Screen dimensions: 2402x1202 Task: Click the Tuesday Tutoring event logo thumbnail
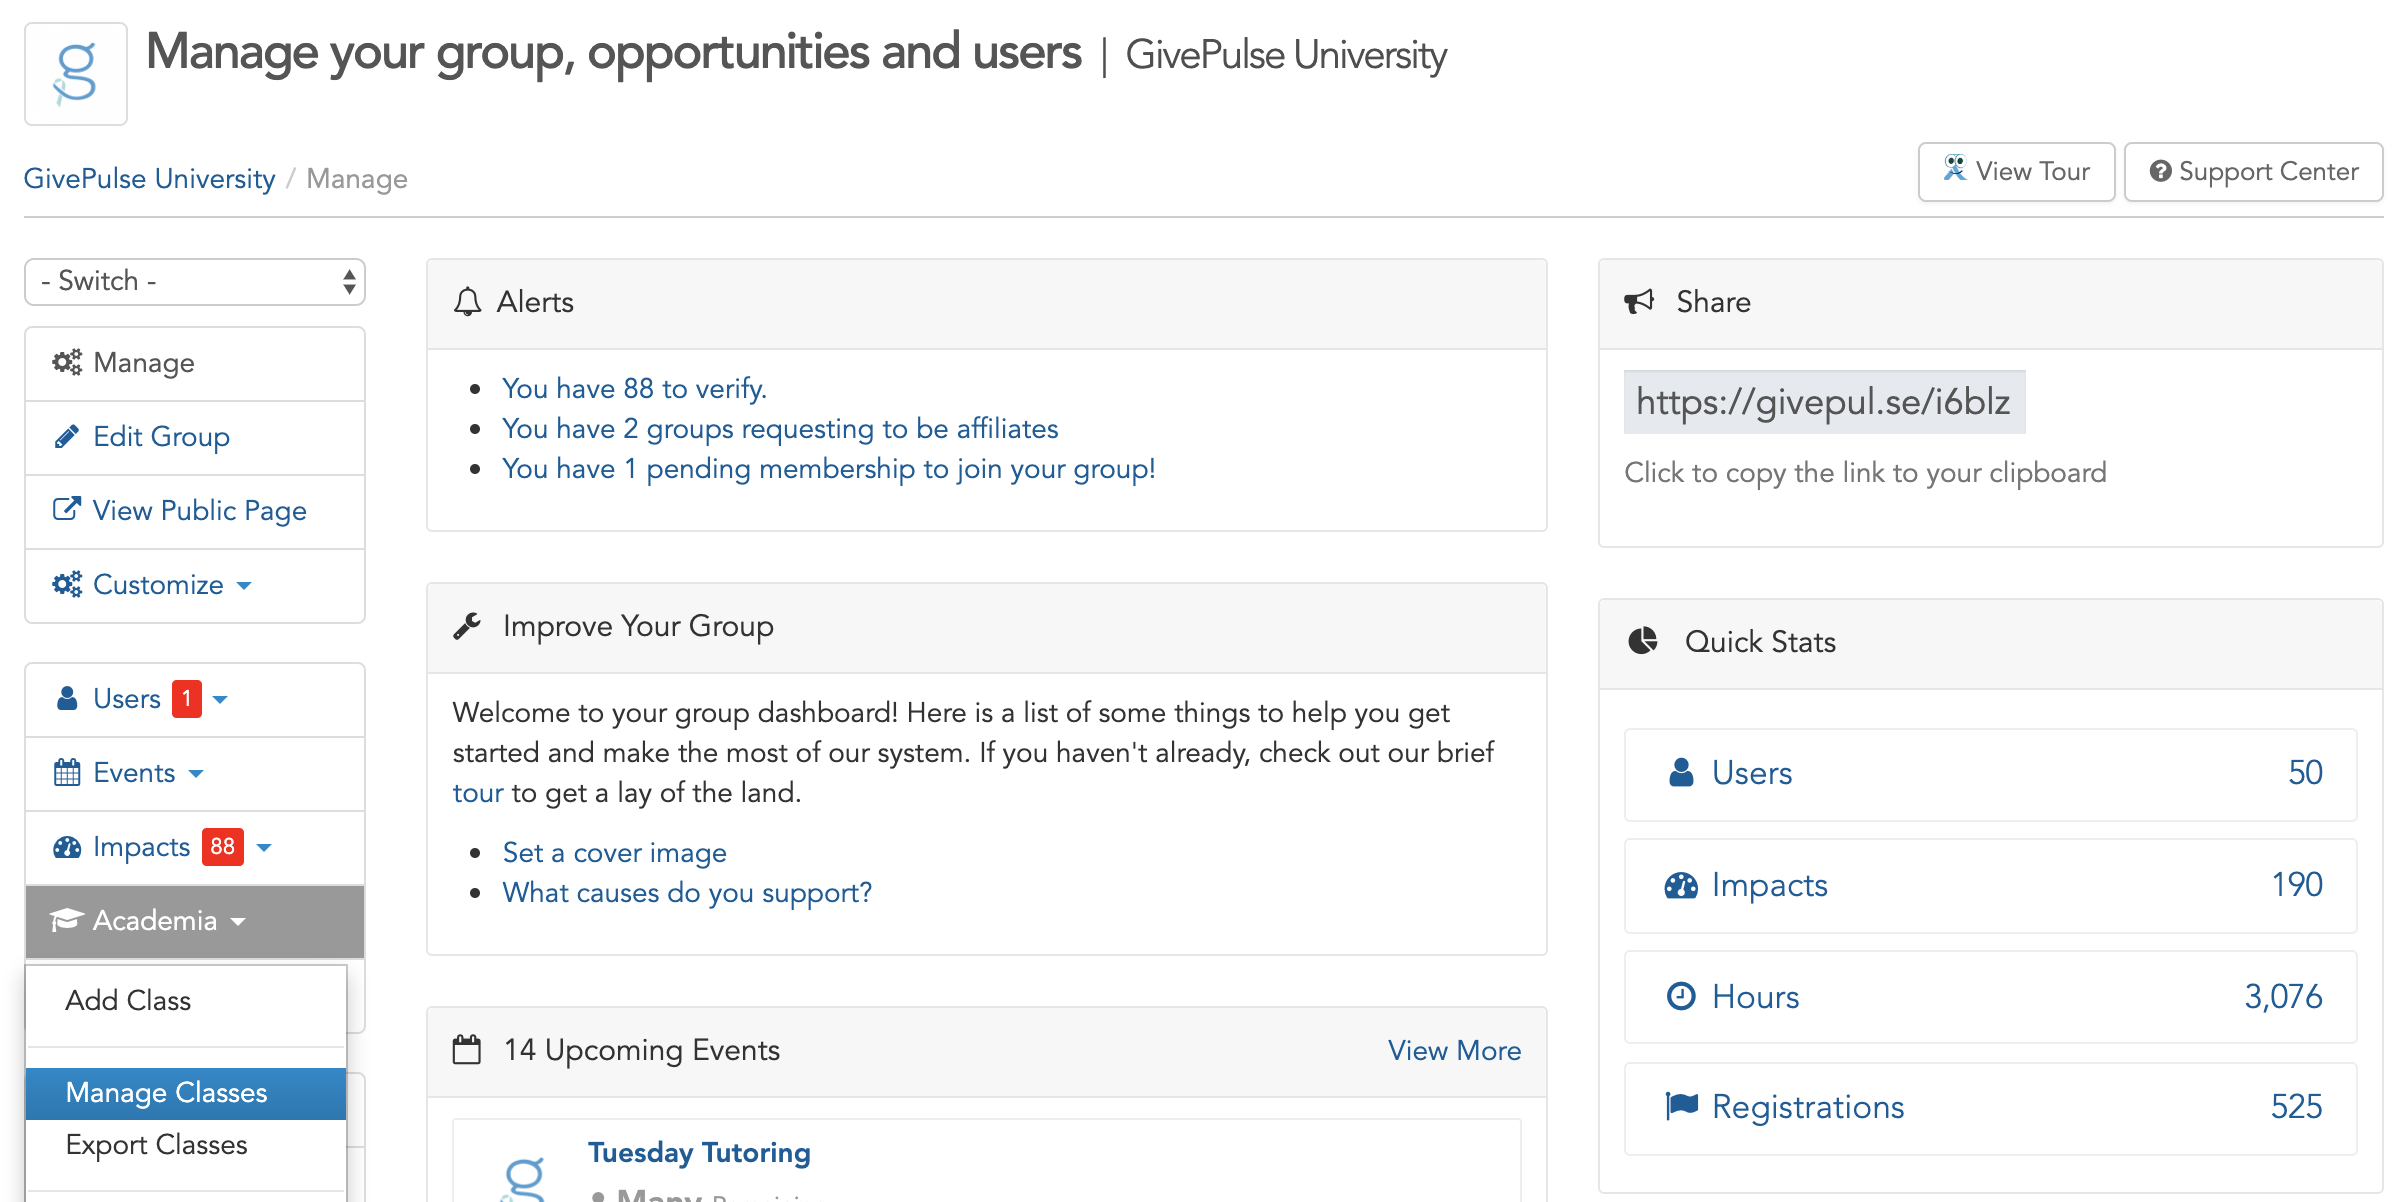click(524, 1178)
